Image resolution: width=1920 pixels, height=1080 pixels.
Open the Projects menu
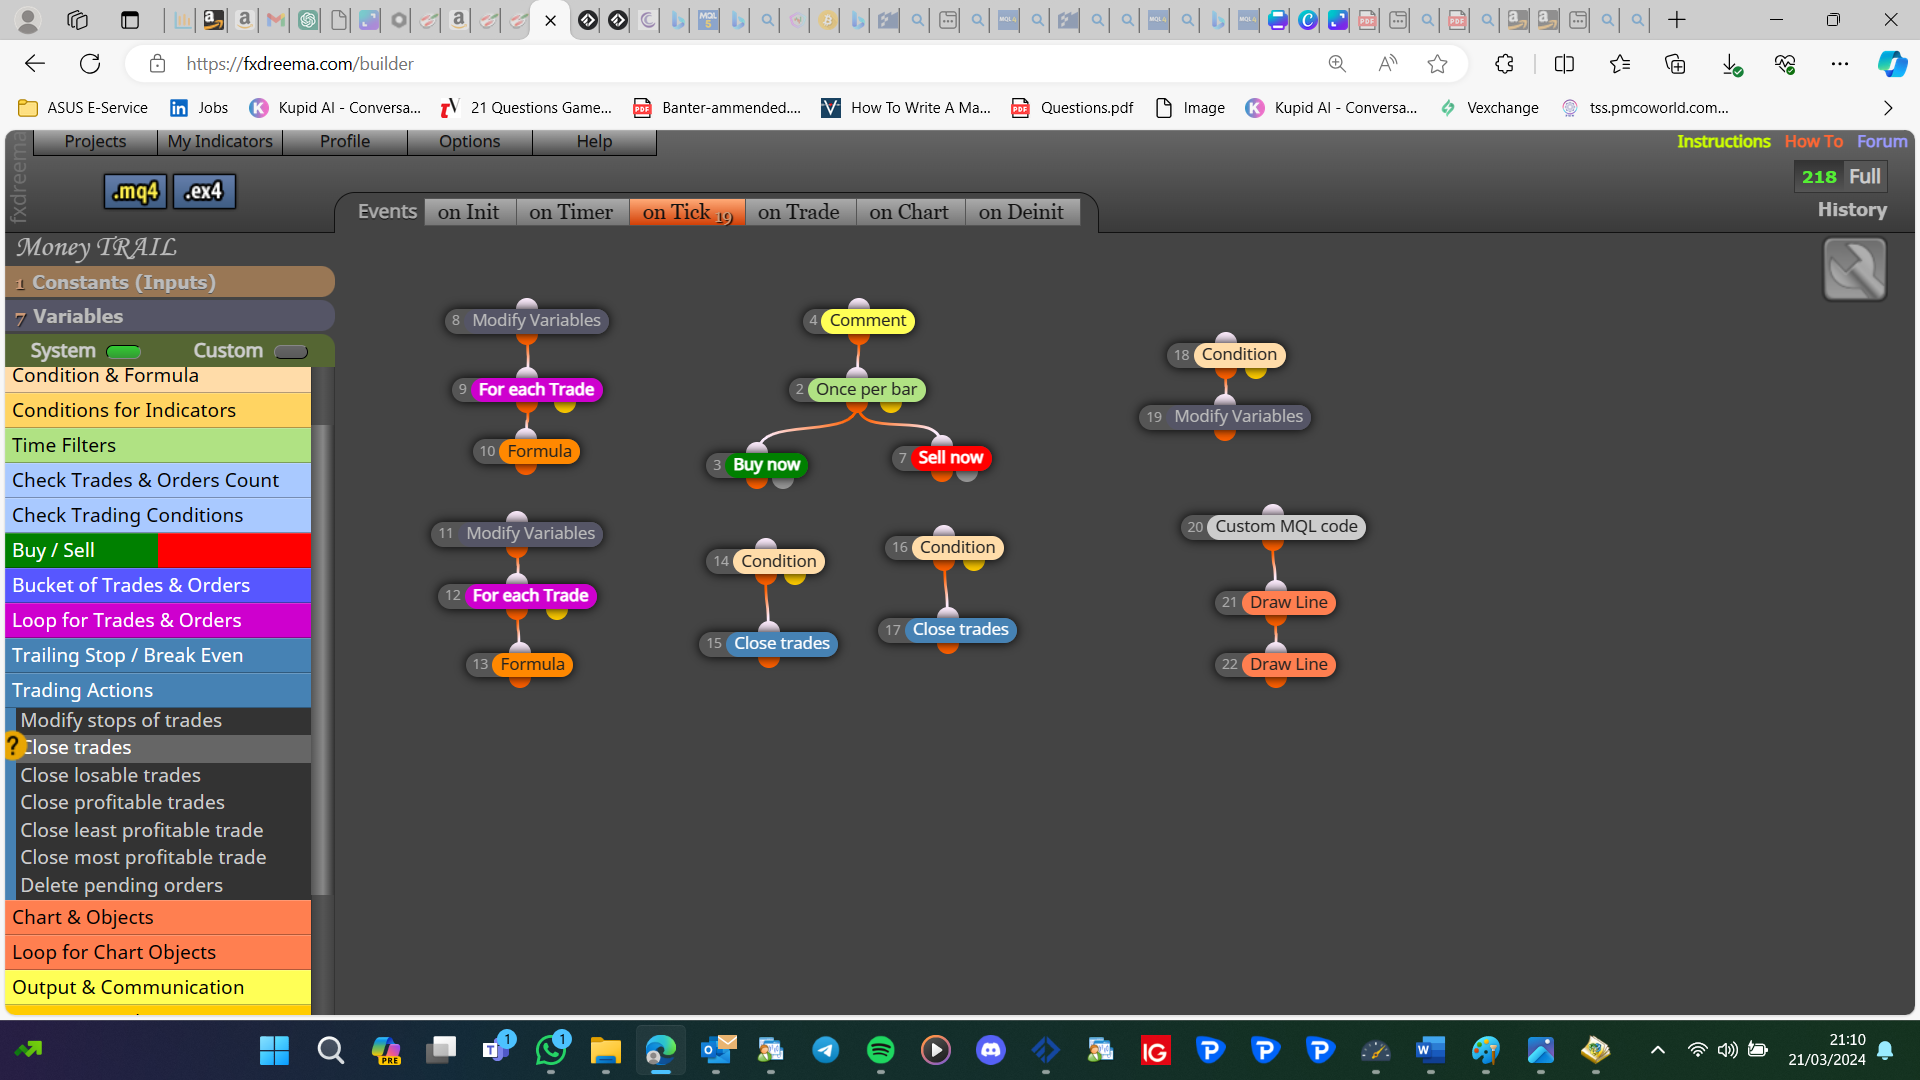coord(95,141)
